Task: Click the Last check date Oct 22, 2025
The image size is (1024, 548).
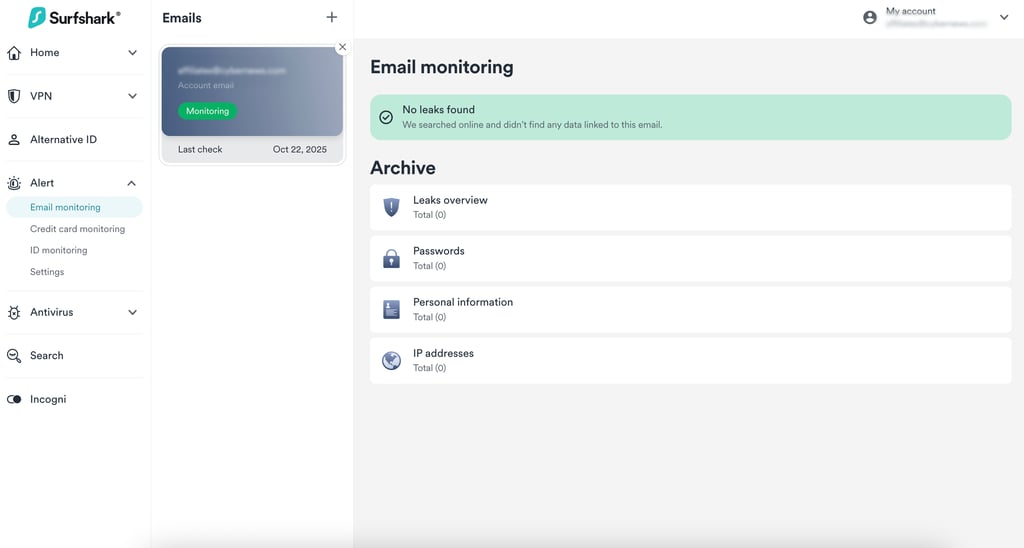Action: pyautogui.click(x=300, y=150)
